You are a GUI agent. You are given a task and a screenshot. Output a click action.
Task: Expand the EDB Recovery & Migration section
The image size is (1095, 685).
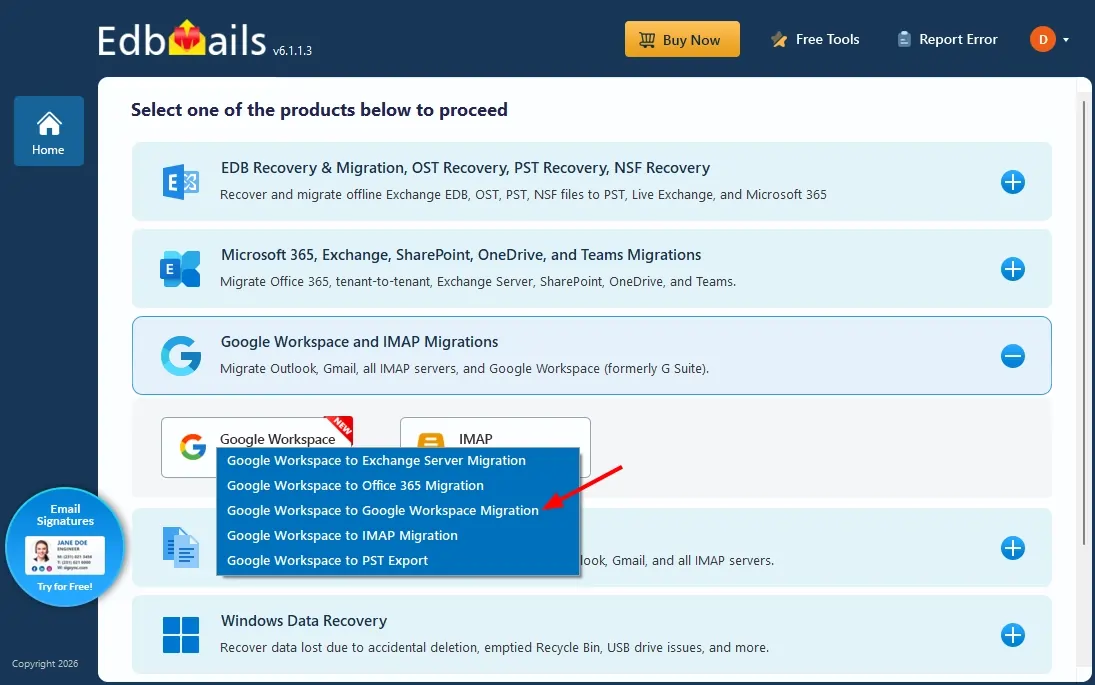[1013, 182]
